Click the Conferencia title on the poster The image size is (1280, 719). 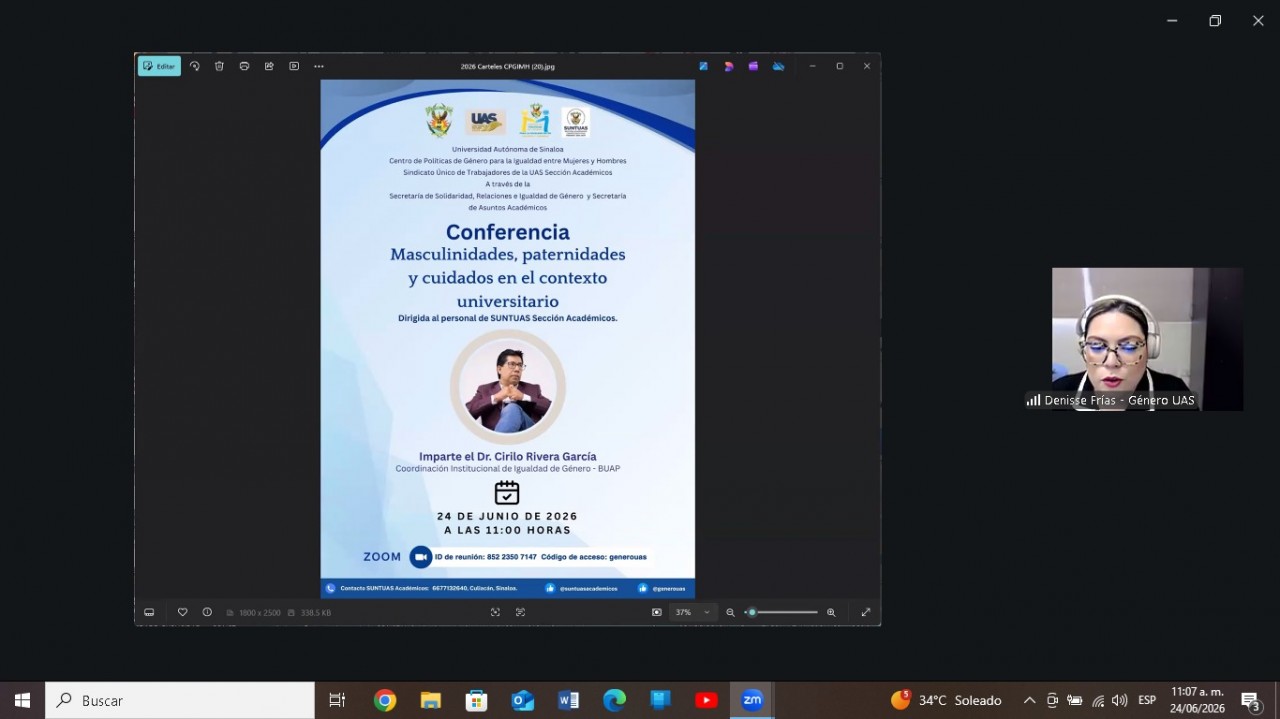tap(508, 232)
